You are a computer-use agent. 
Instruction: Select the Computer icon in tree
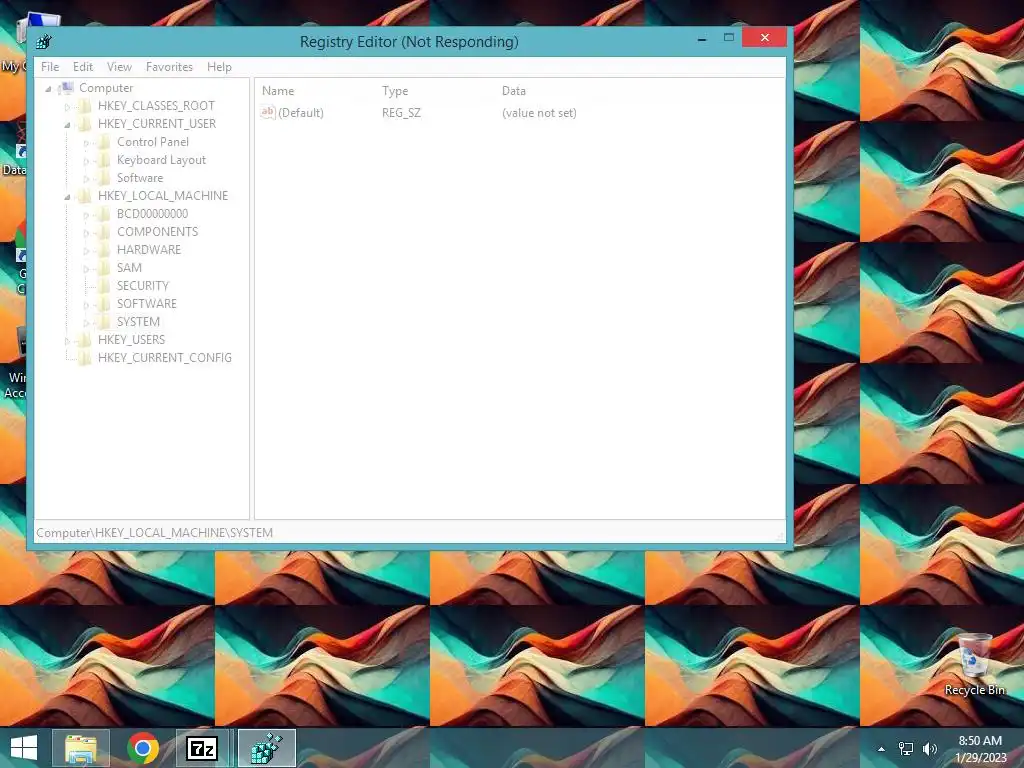(x=66, y=88)
